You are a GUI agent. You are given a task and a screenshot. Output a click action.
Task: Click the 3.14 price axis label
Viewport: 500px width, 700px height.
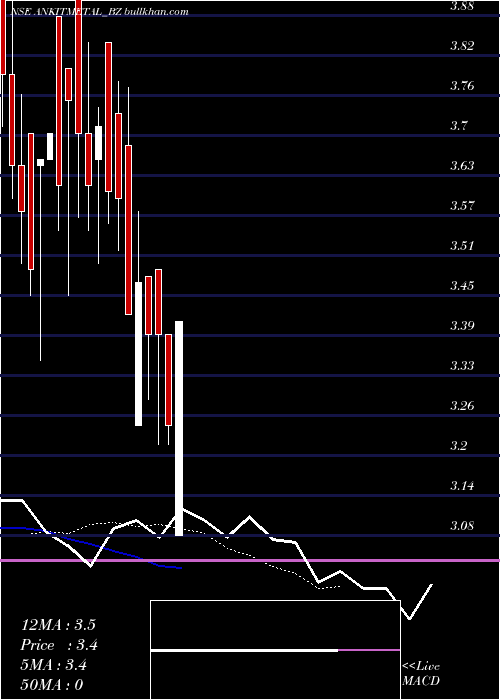point(464,485)
